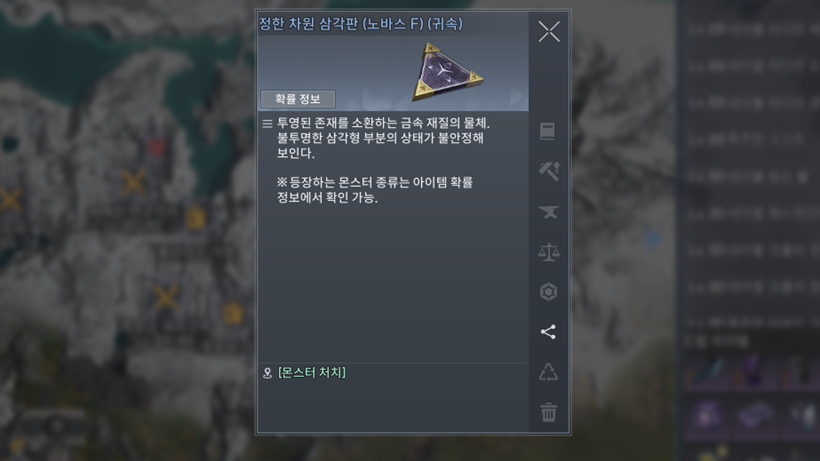This screenshot has height=461, width=820.
Task: Click the book codex icon
Action: pos(547,131)
